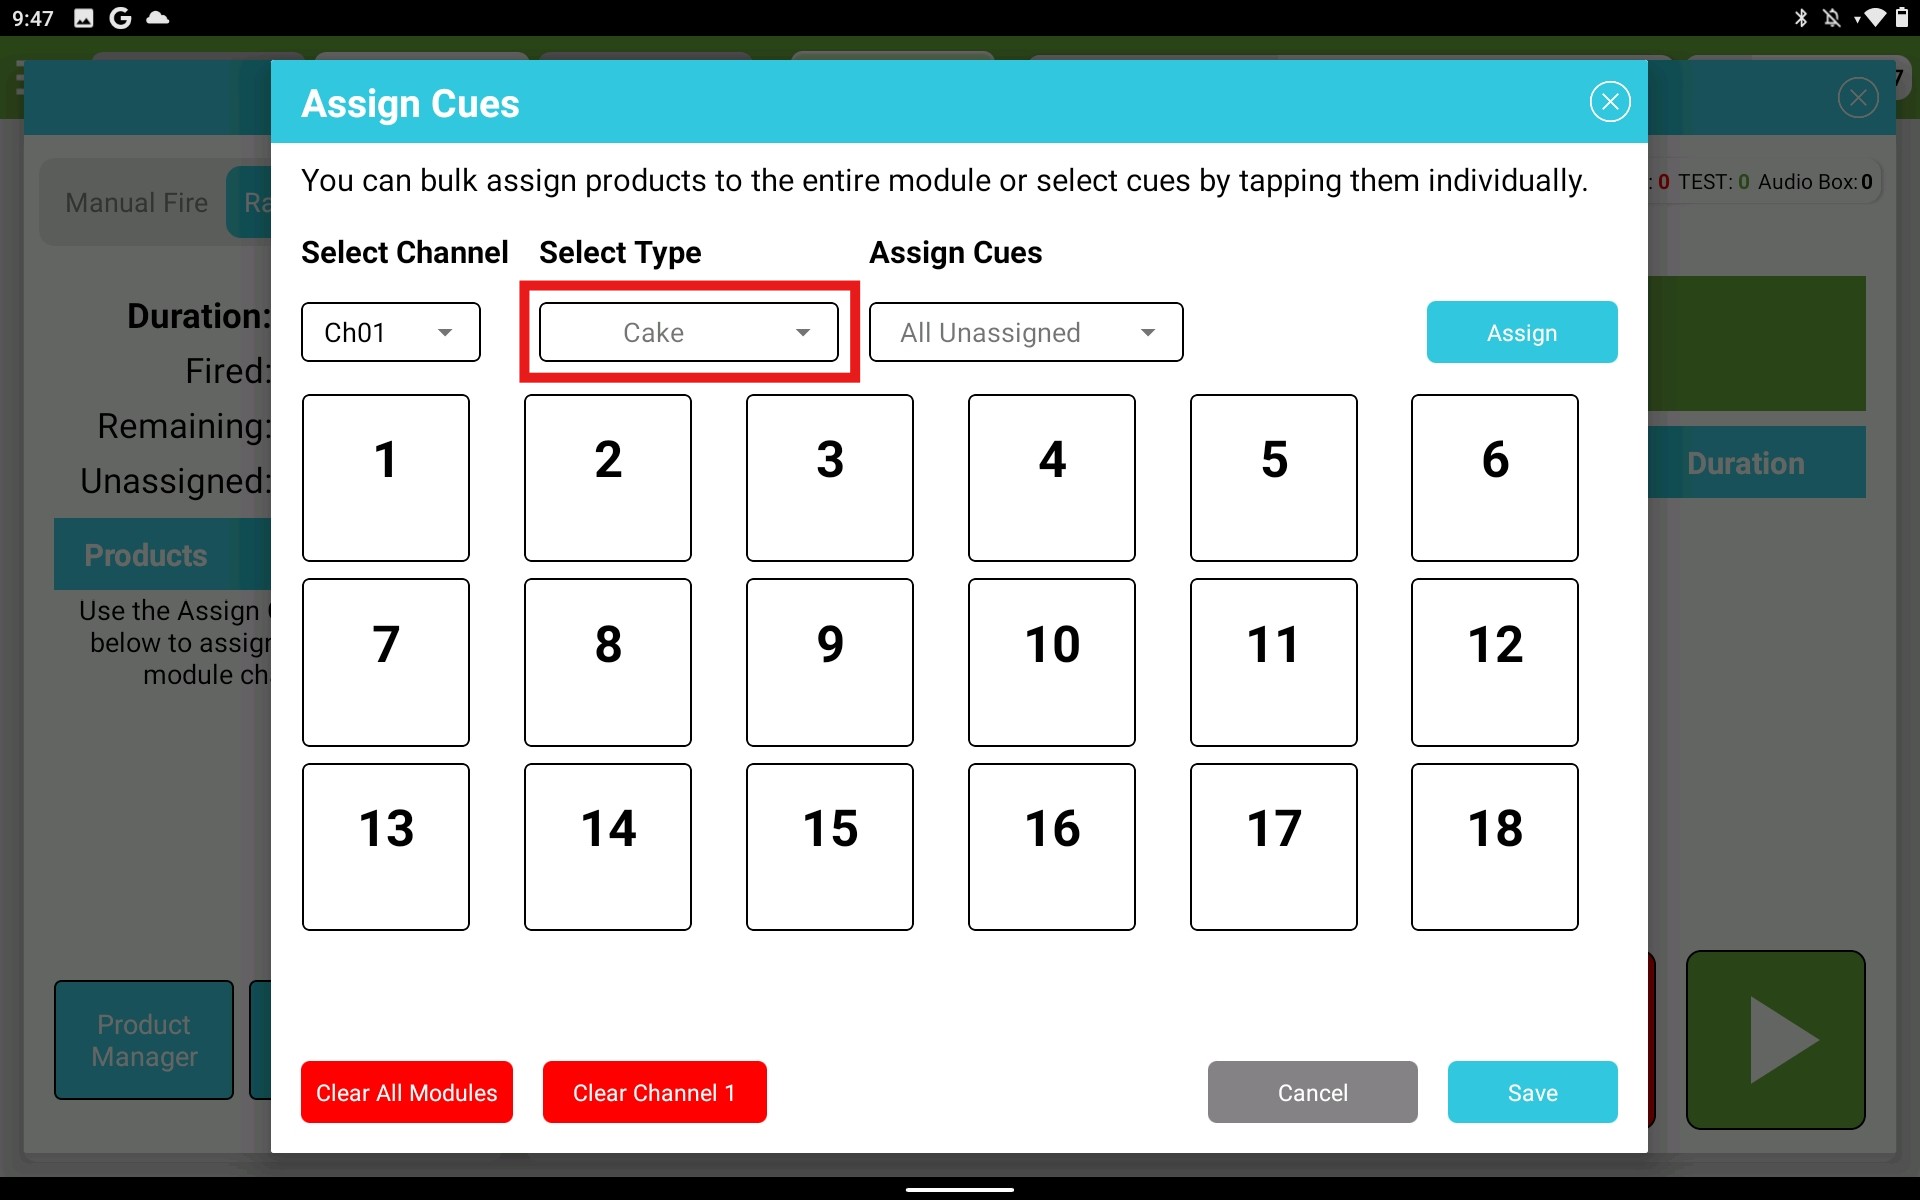
Task: Clear Channel 1
Action: point(654,1092)
